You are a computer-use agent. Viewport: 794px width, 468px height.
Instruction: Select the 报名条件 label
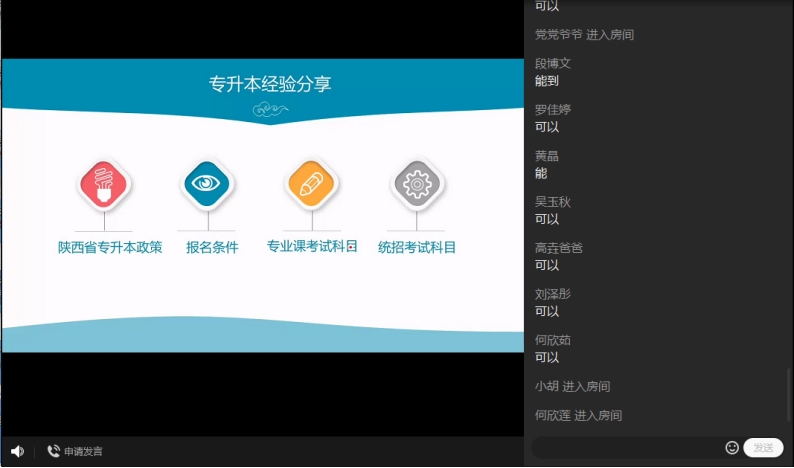click(212, 247)
